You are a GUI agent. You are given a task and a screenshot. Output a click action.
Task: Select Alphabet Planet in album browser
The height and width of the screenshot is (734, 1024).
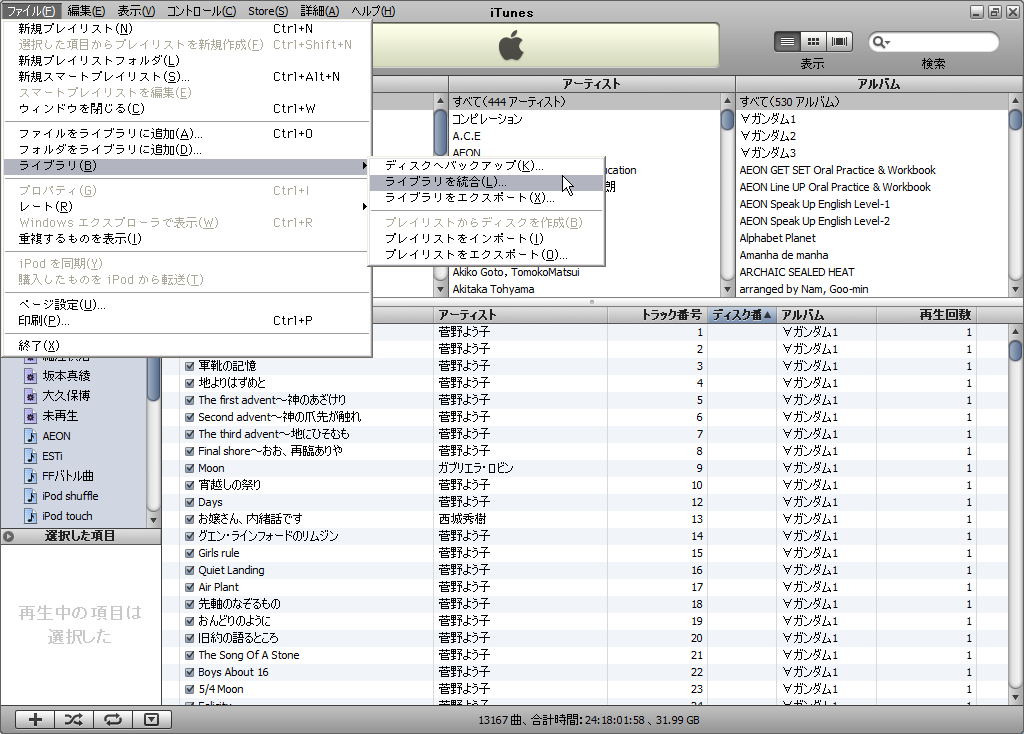point(872,238)
